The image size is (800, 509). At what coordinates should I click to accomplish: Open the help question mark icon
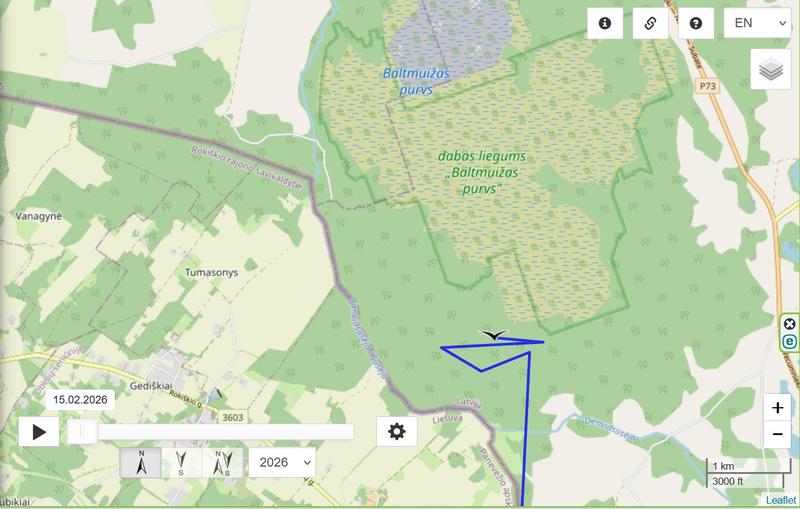coord(696,23)
